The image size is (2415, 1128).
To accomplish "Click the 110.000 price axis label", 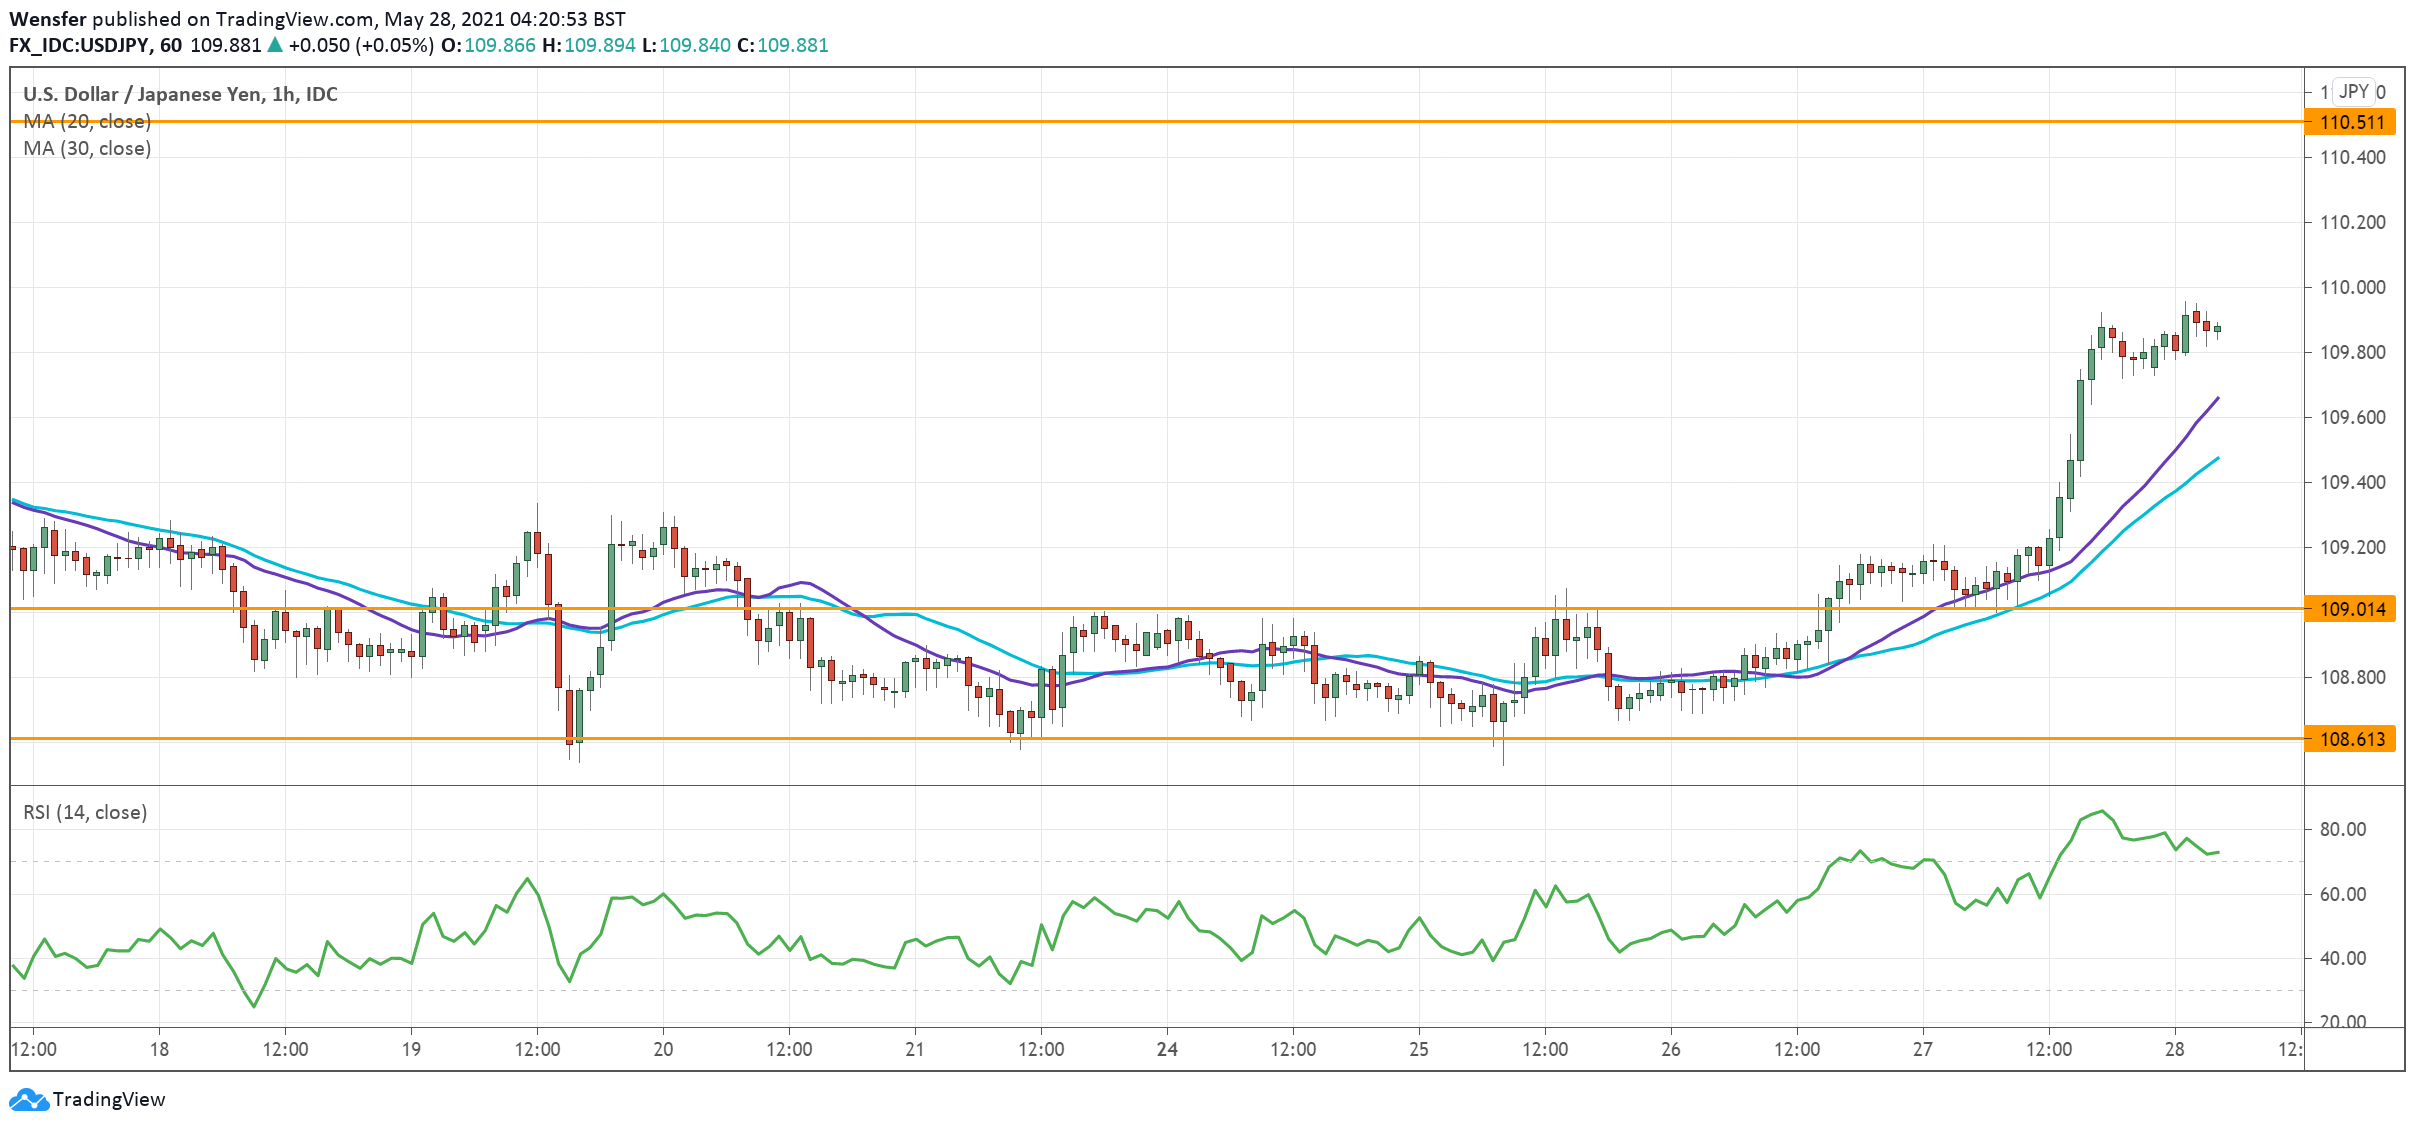I will 2352,287.
